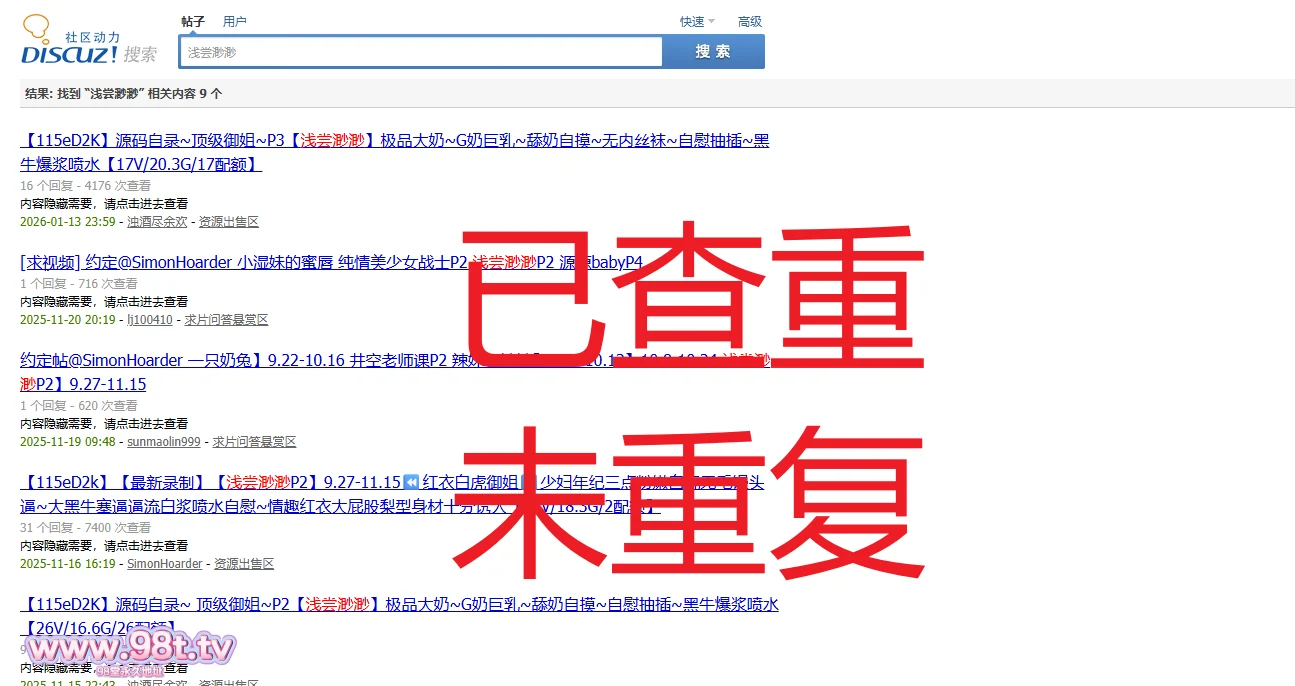Switch to the 帖子 tab
The height and width of the screenshot is (686, 1295).
[193, 21]
